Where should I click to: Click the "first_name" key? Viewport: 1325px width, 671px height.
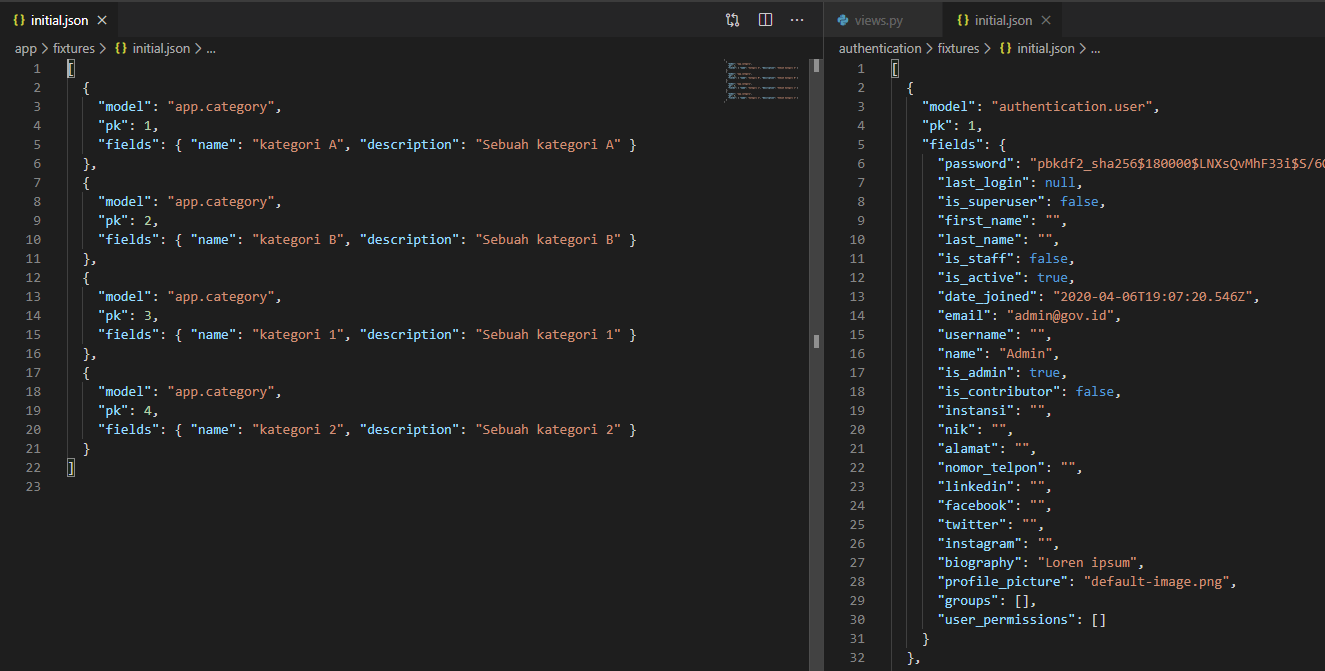(983, 221)
